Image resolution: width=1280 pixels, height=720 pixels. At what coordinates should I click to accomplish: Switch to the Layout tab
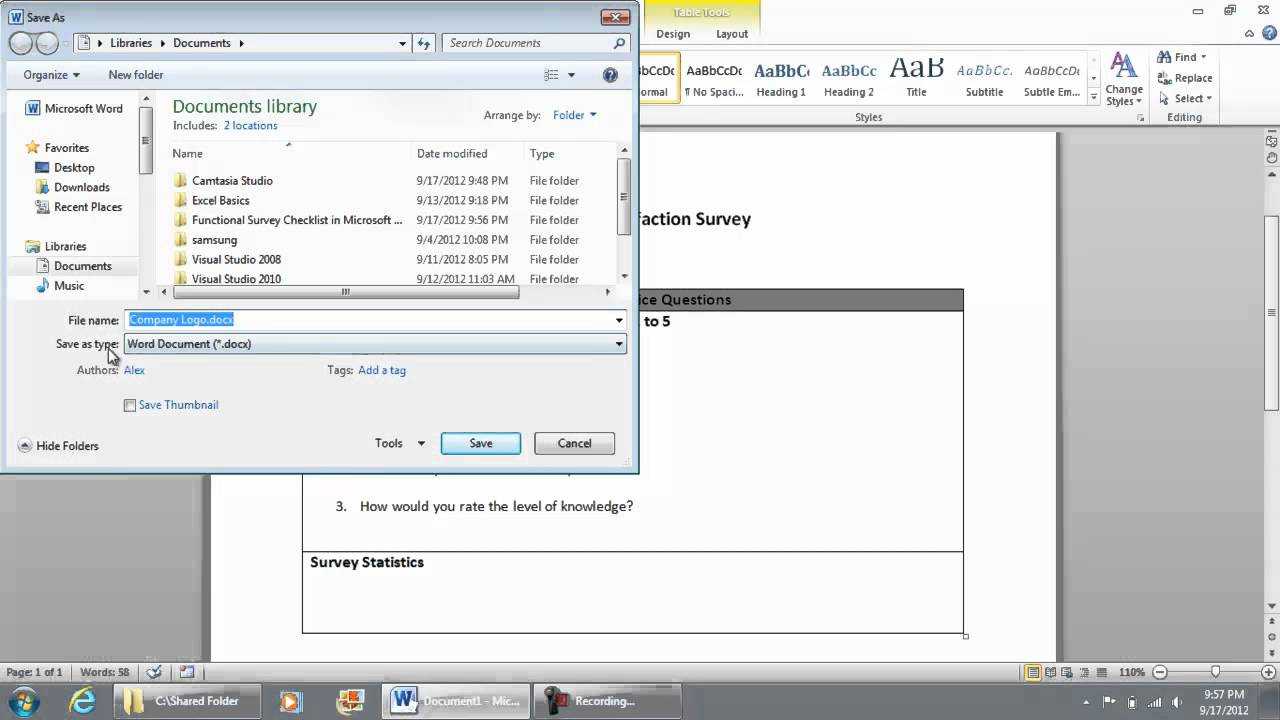pyautogui.click(x=731, y=33)
